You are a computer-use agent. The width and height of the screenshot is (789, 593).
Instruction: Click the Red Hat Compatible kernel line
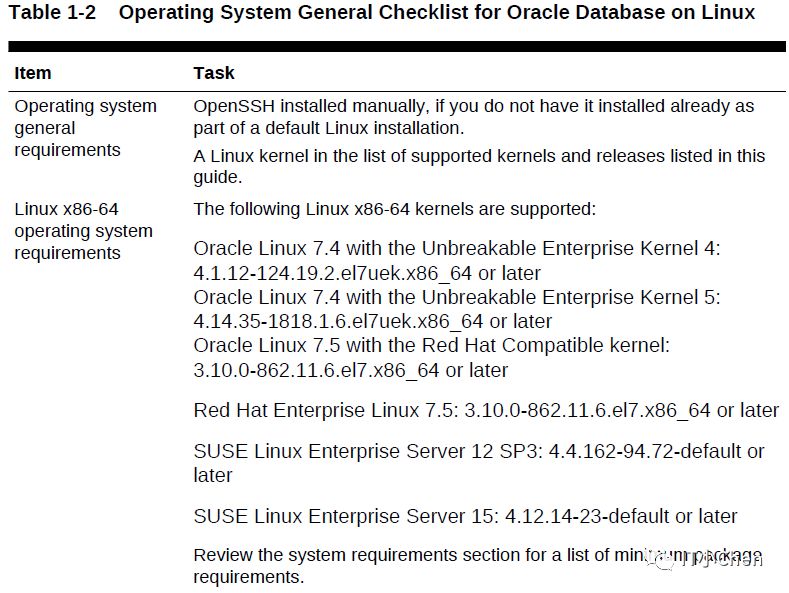432,345
